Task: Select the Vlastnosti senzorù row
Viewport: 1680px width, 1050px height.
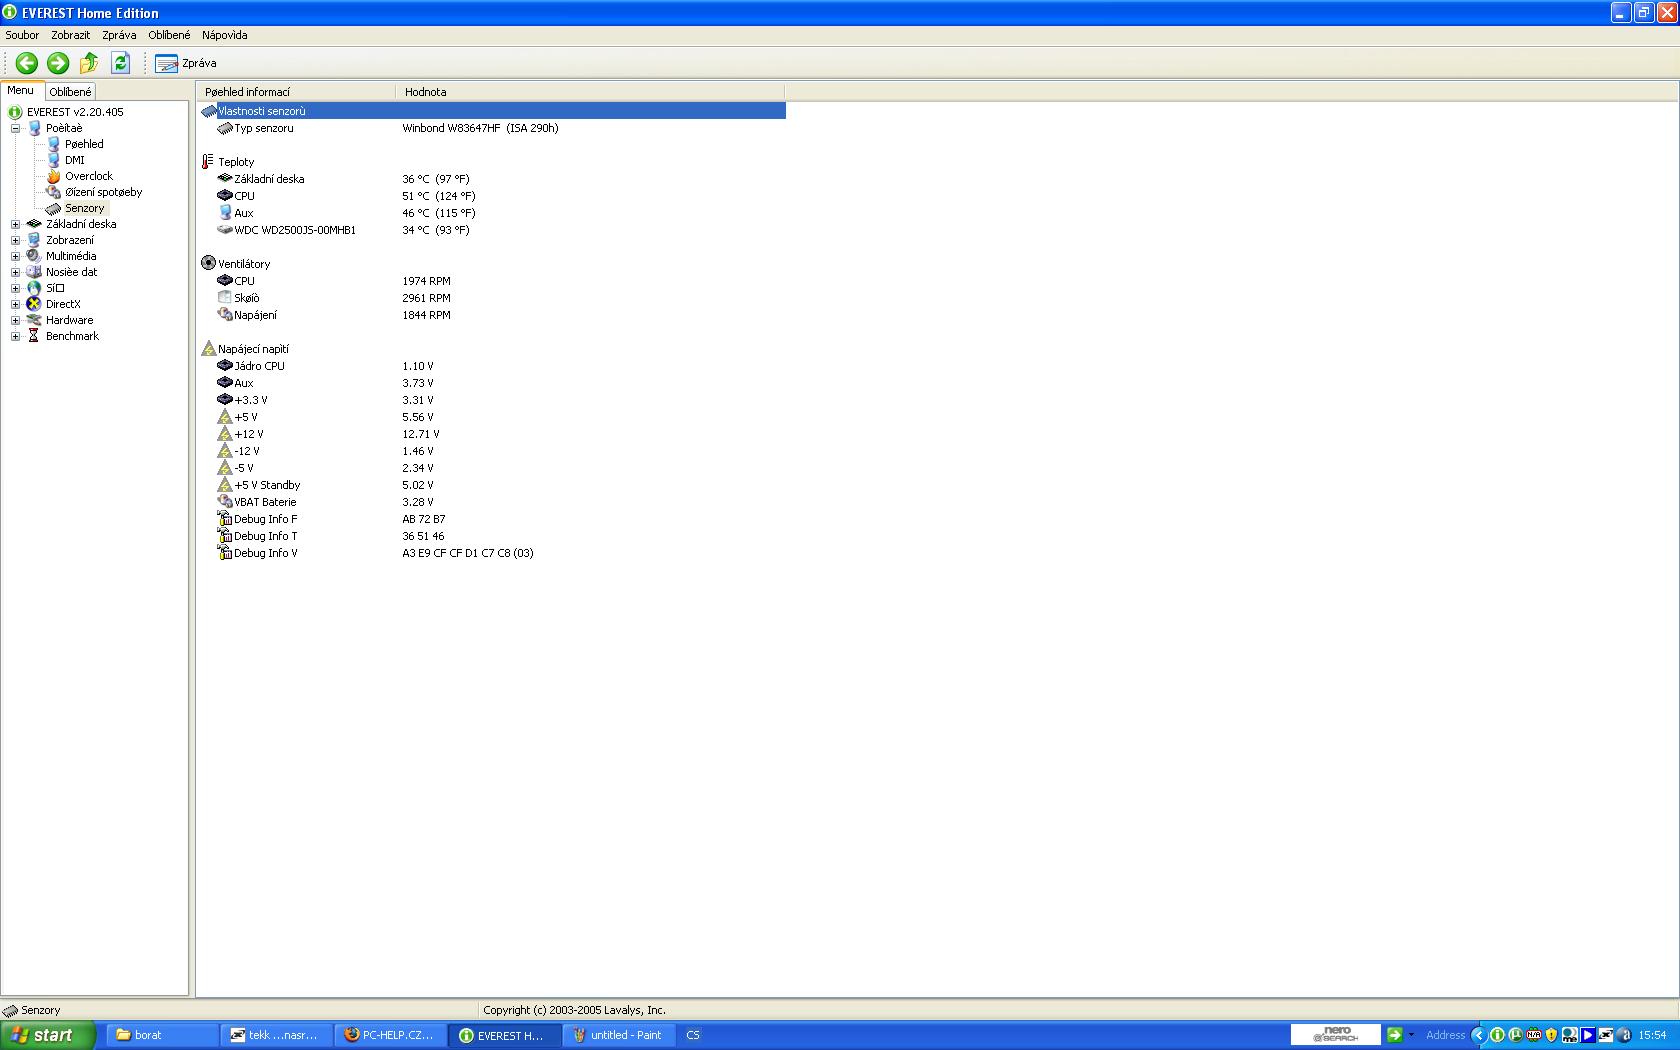Action: point(492,111)
